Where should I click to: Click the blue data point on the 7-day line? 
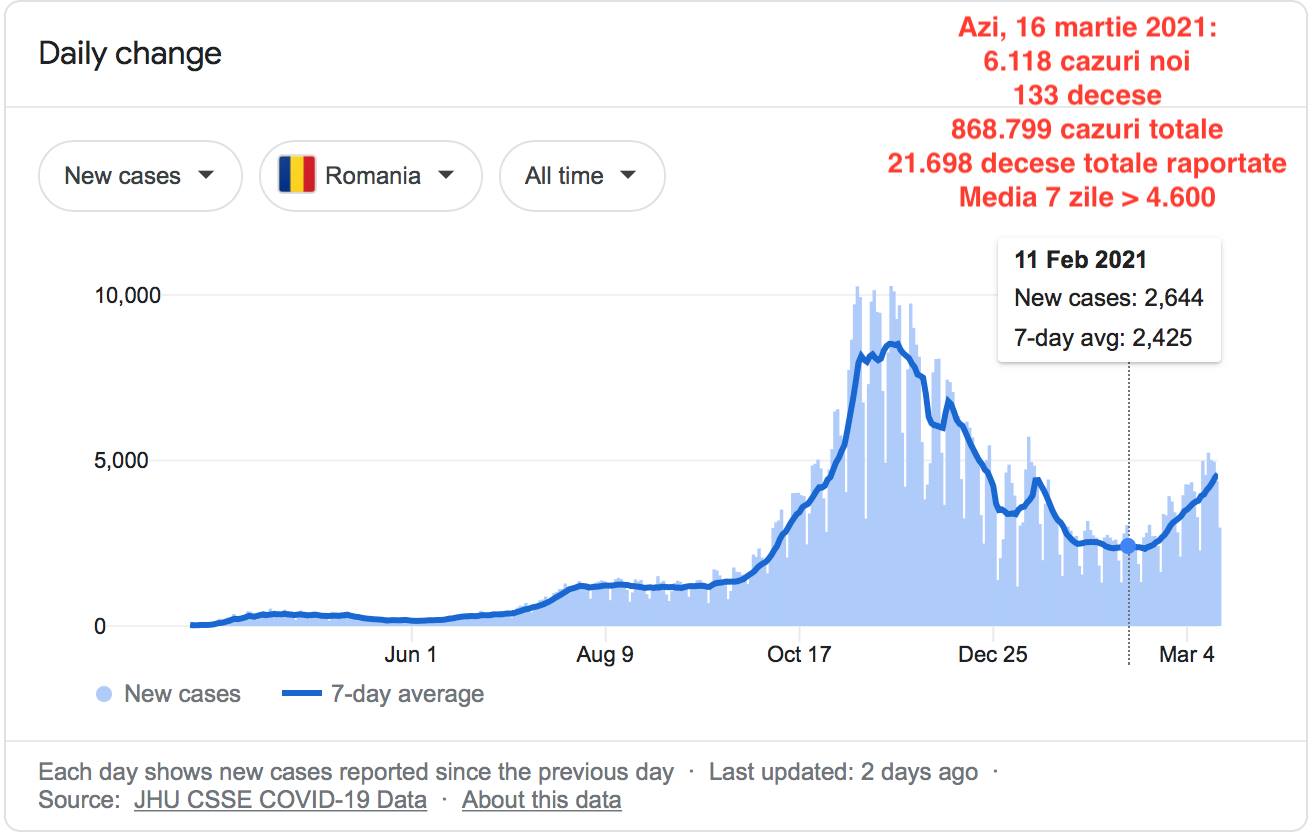point(1128,546)
